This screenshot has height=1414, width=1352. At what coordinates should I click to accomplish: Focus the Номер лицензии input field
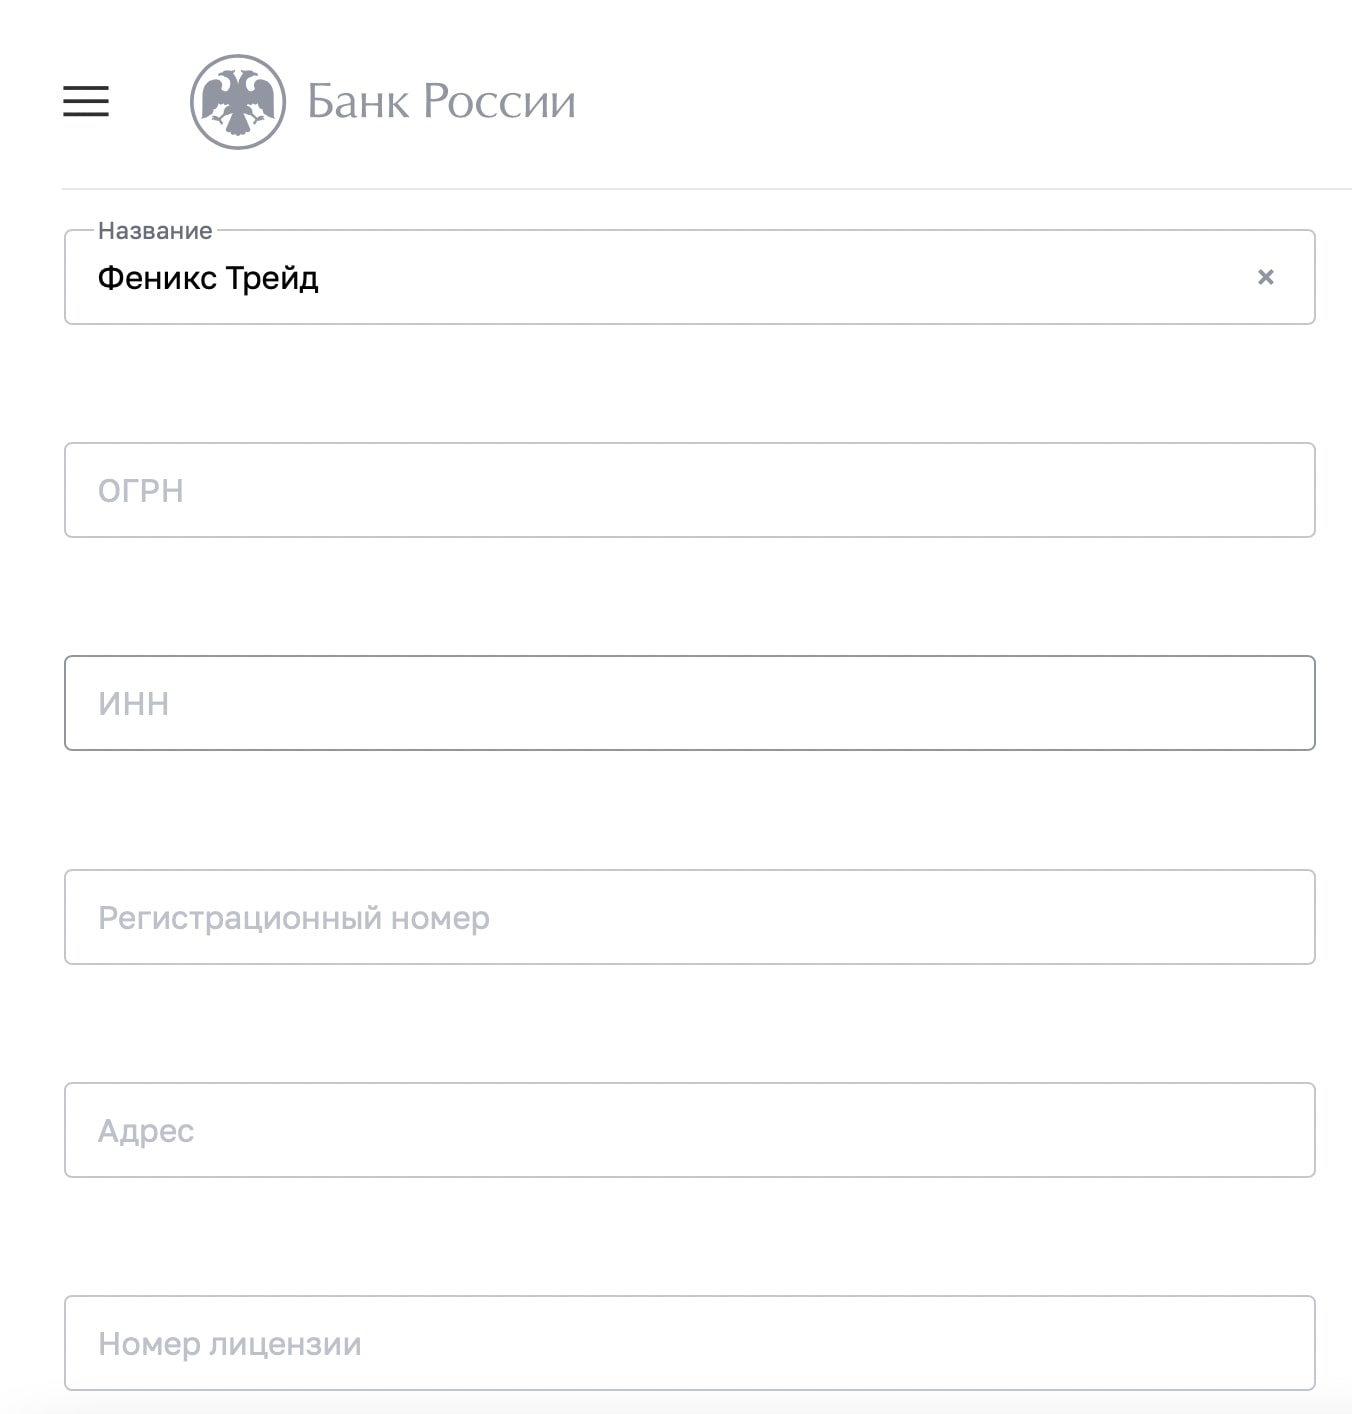point(690,1343)
